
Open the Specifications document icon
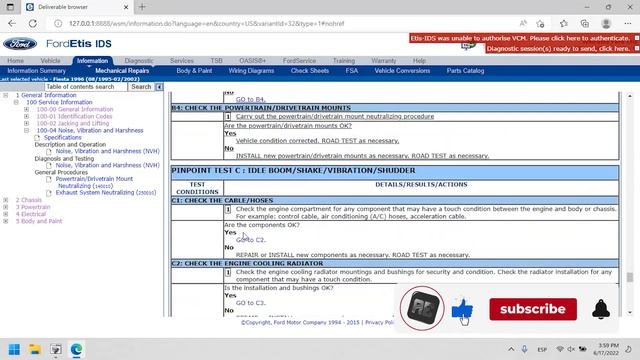[38, 138]
